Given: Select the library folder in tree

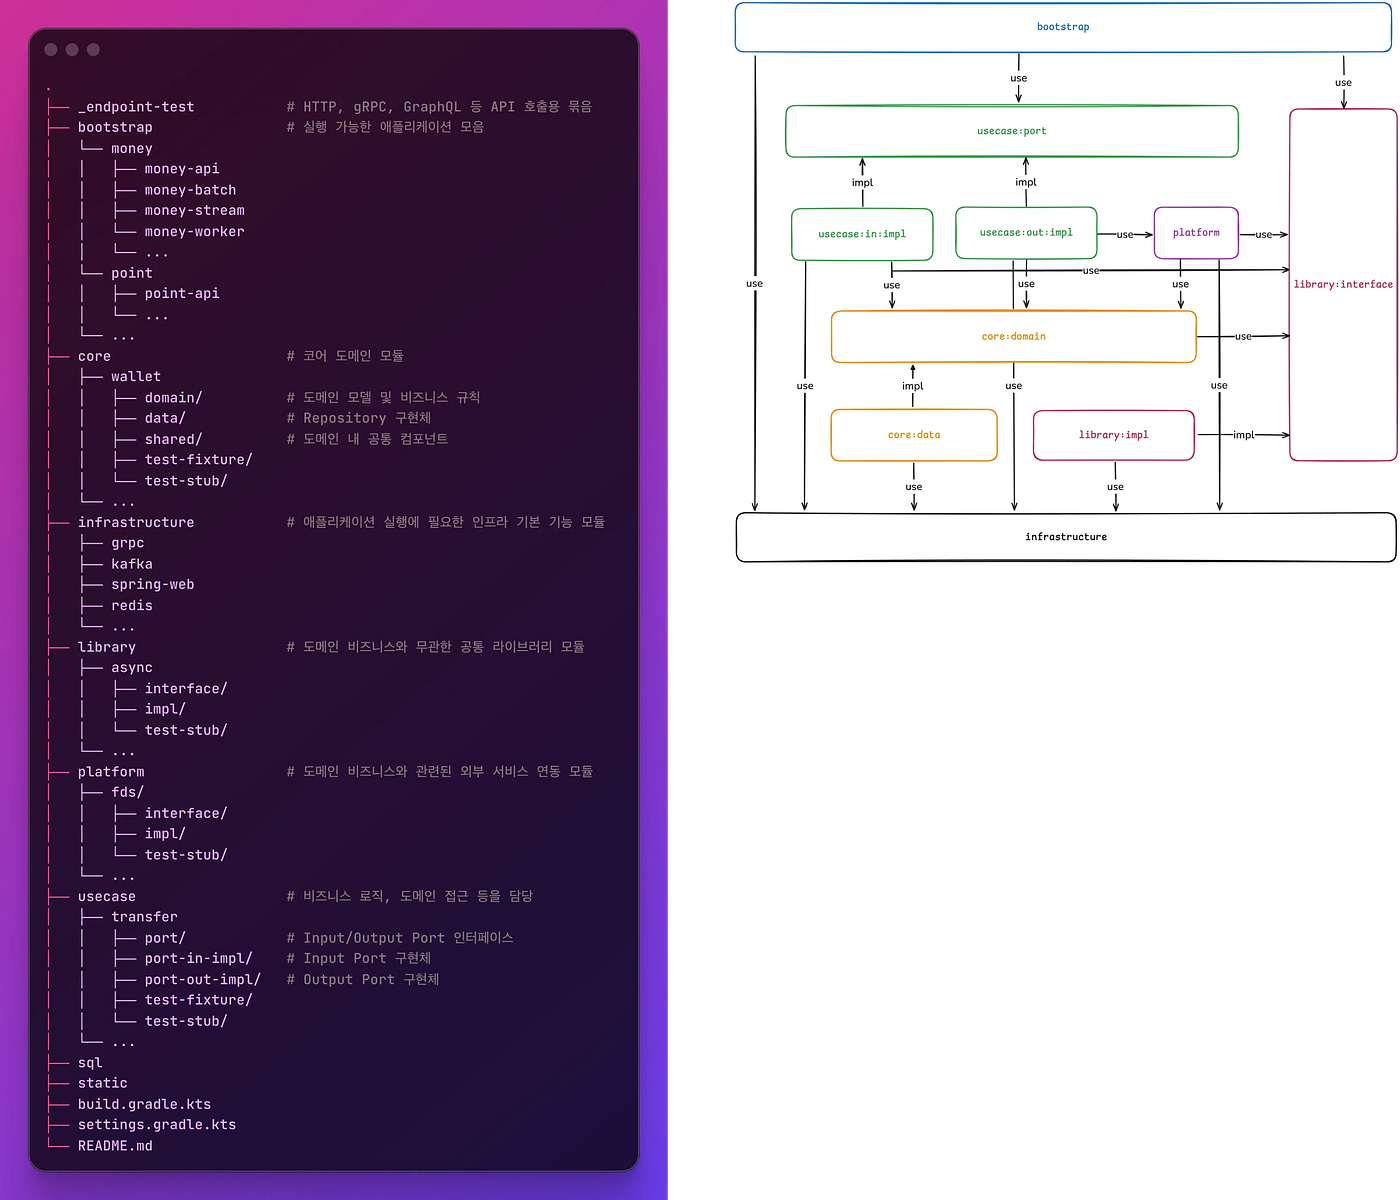Looking at the screenshot, I should click(107, 647).
